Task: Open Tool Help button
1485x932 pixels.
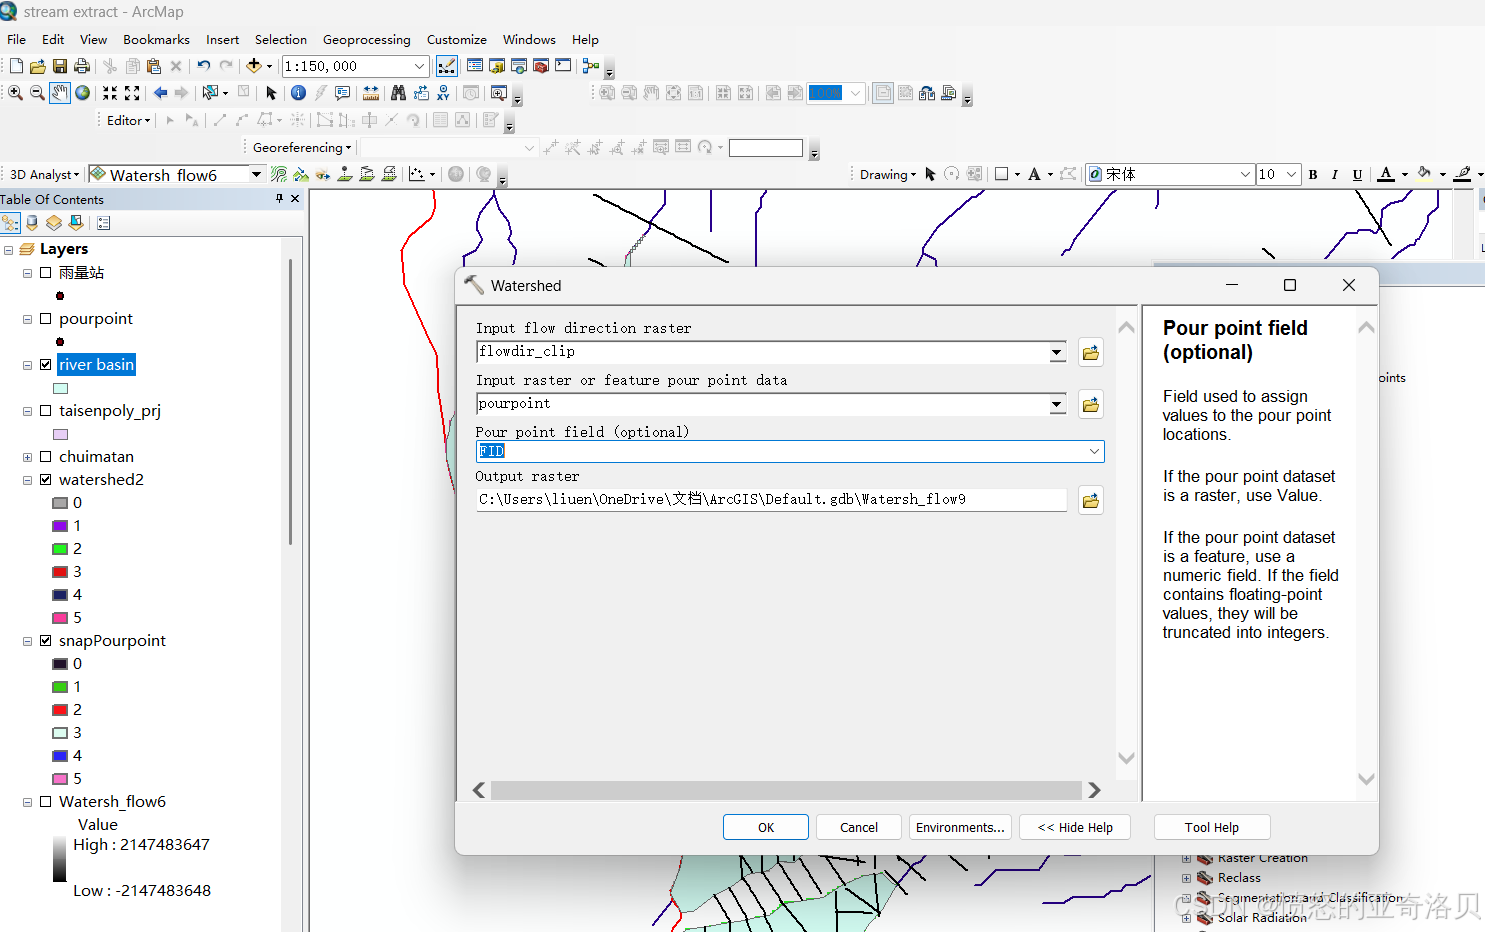Action: point(1212,827)
